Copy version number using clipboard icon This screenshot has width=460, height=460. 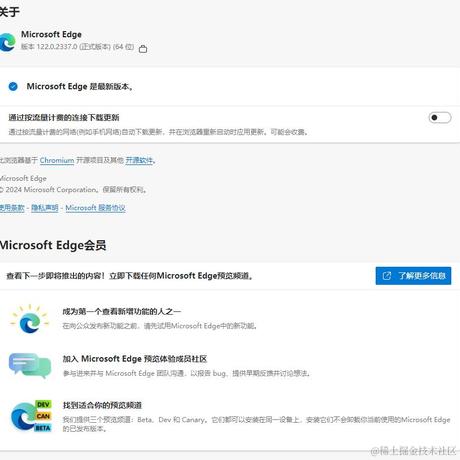point(143,49)
